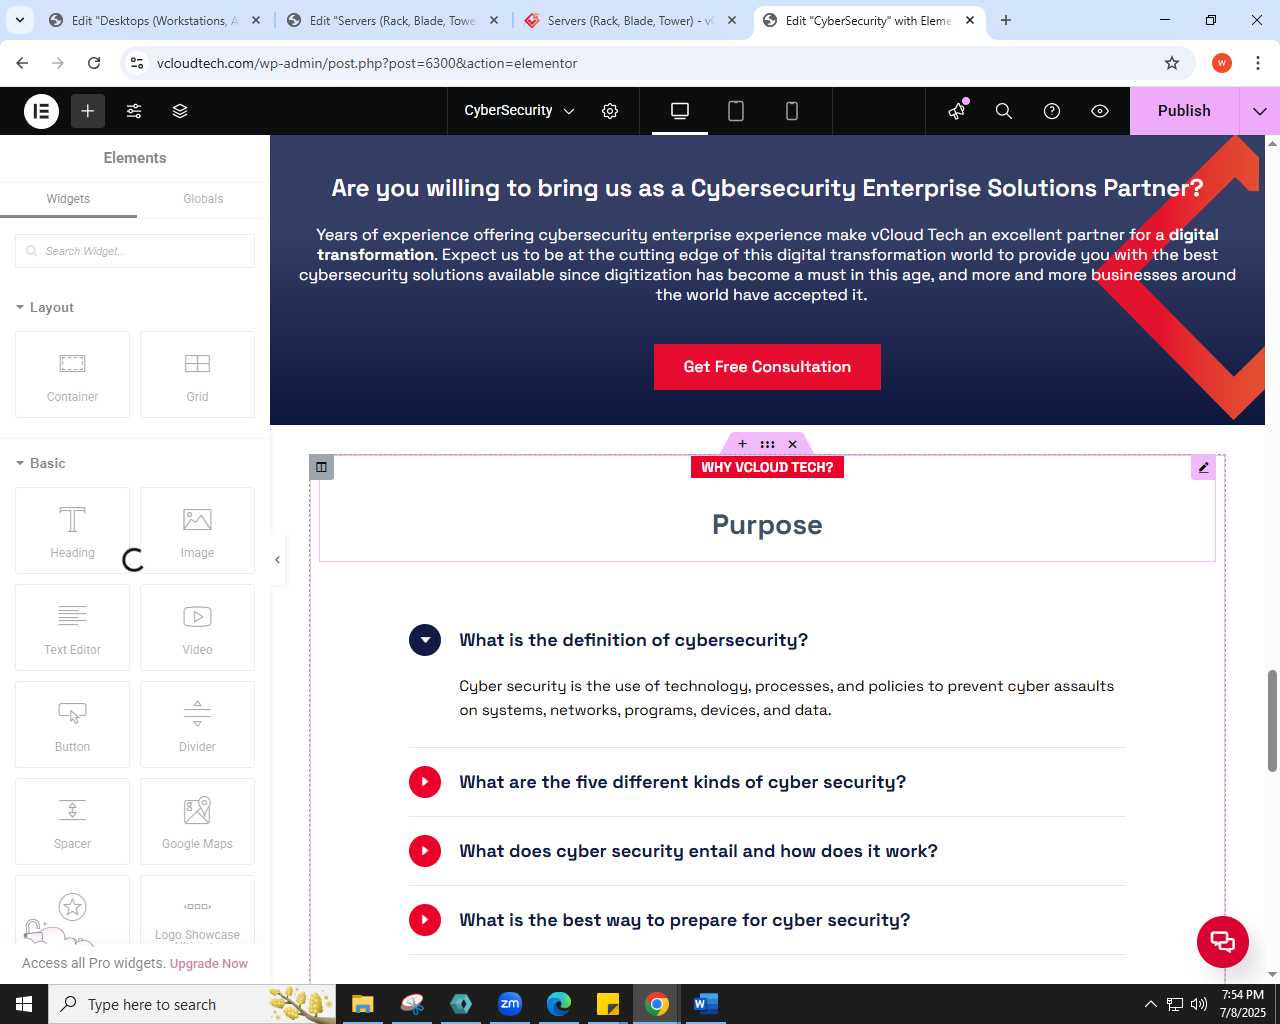Screen dimensions: 1280x1024
Task: Open What's New megaphone icon
Action: point(958,111)
